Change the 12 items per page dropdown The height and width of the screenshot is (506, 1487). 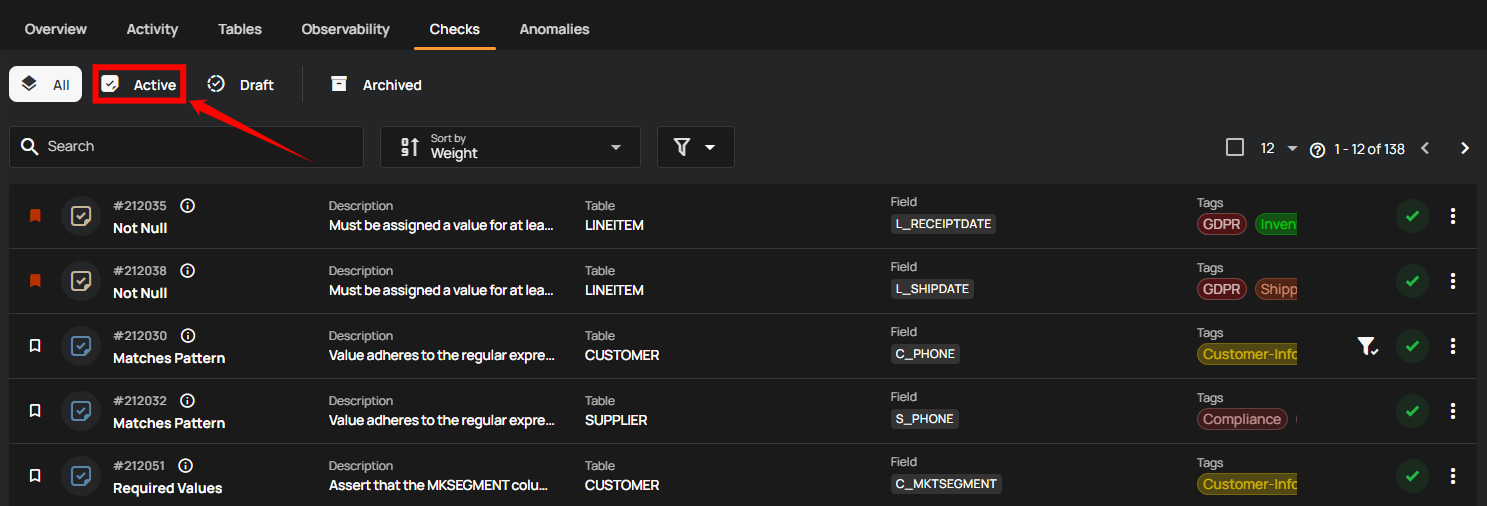pyautogui.click(x=1278, y=148)
